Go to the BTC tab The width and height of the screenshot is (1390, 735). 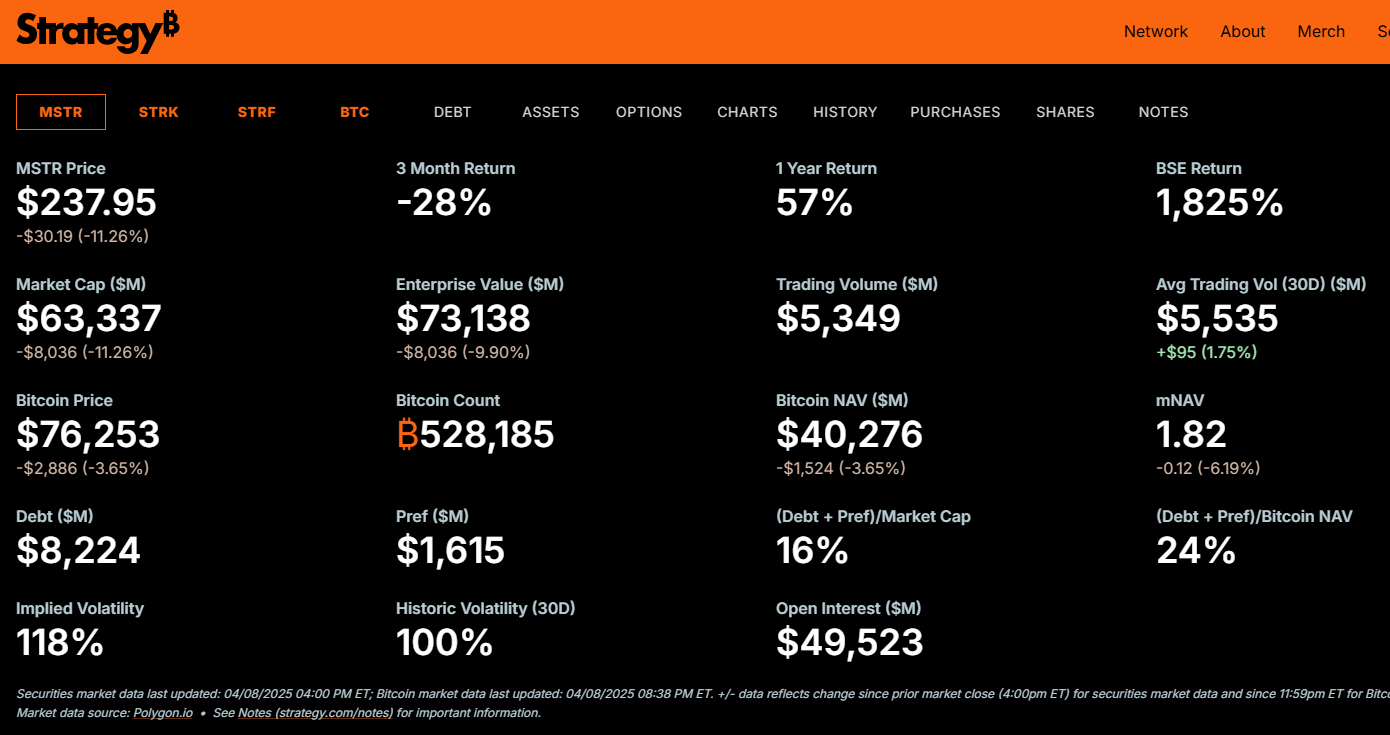point(355,112)
